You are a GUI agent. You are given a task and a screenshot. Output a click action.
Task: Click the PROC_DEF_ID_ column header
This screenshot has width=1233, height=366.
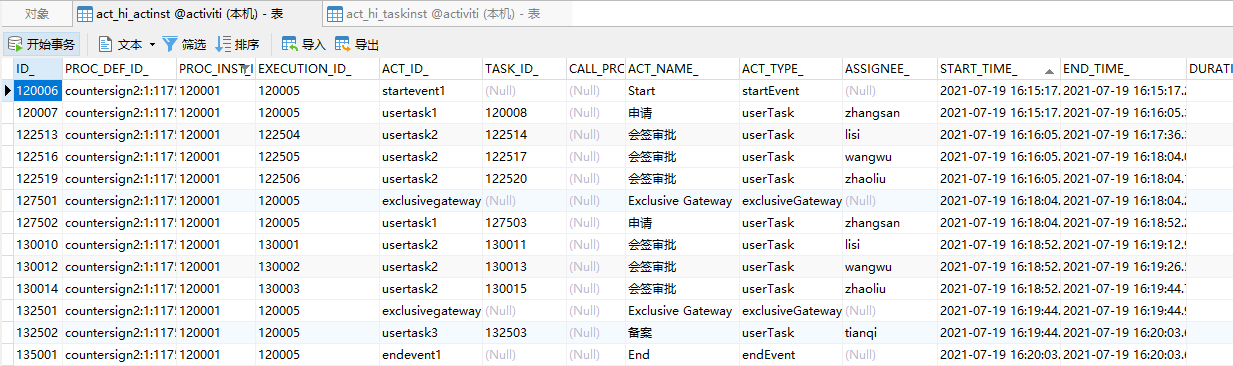tap(119, 68)
